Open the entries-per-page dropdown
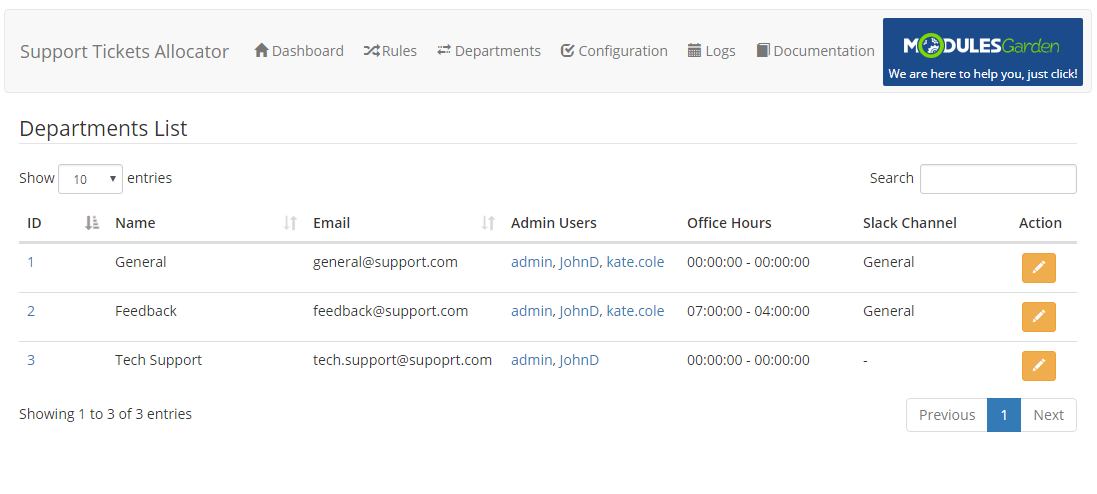 pos(90,179)
